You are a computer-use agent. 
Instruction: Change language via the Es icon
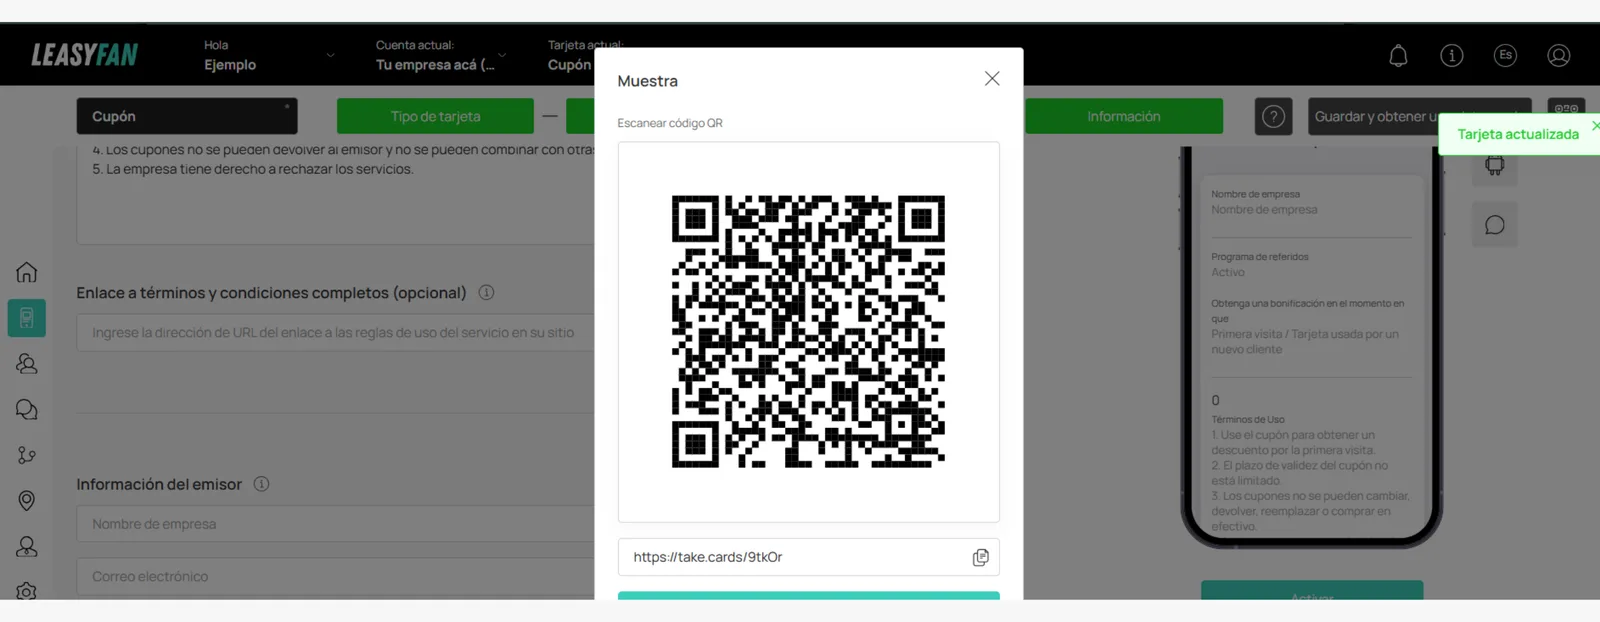coord(1505,56)
